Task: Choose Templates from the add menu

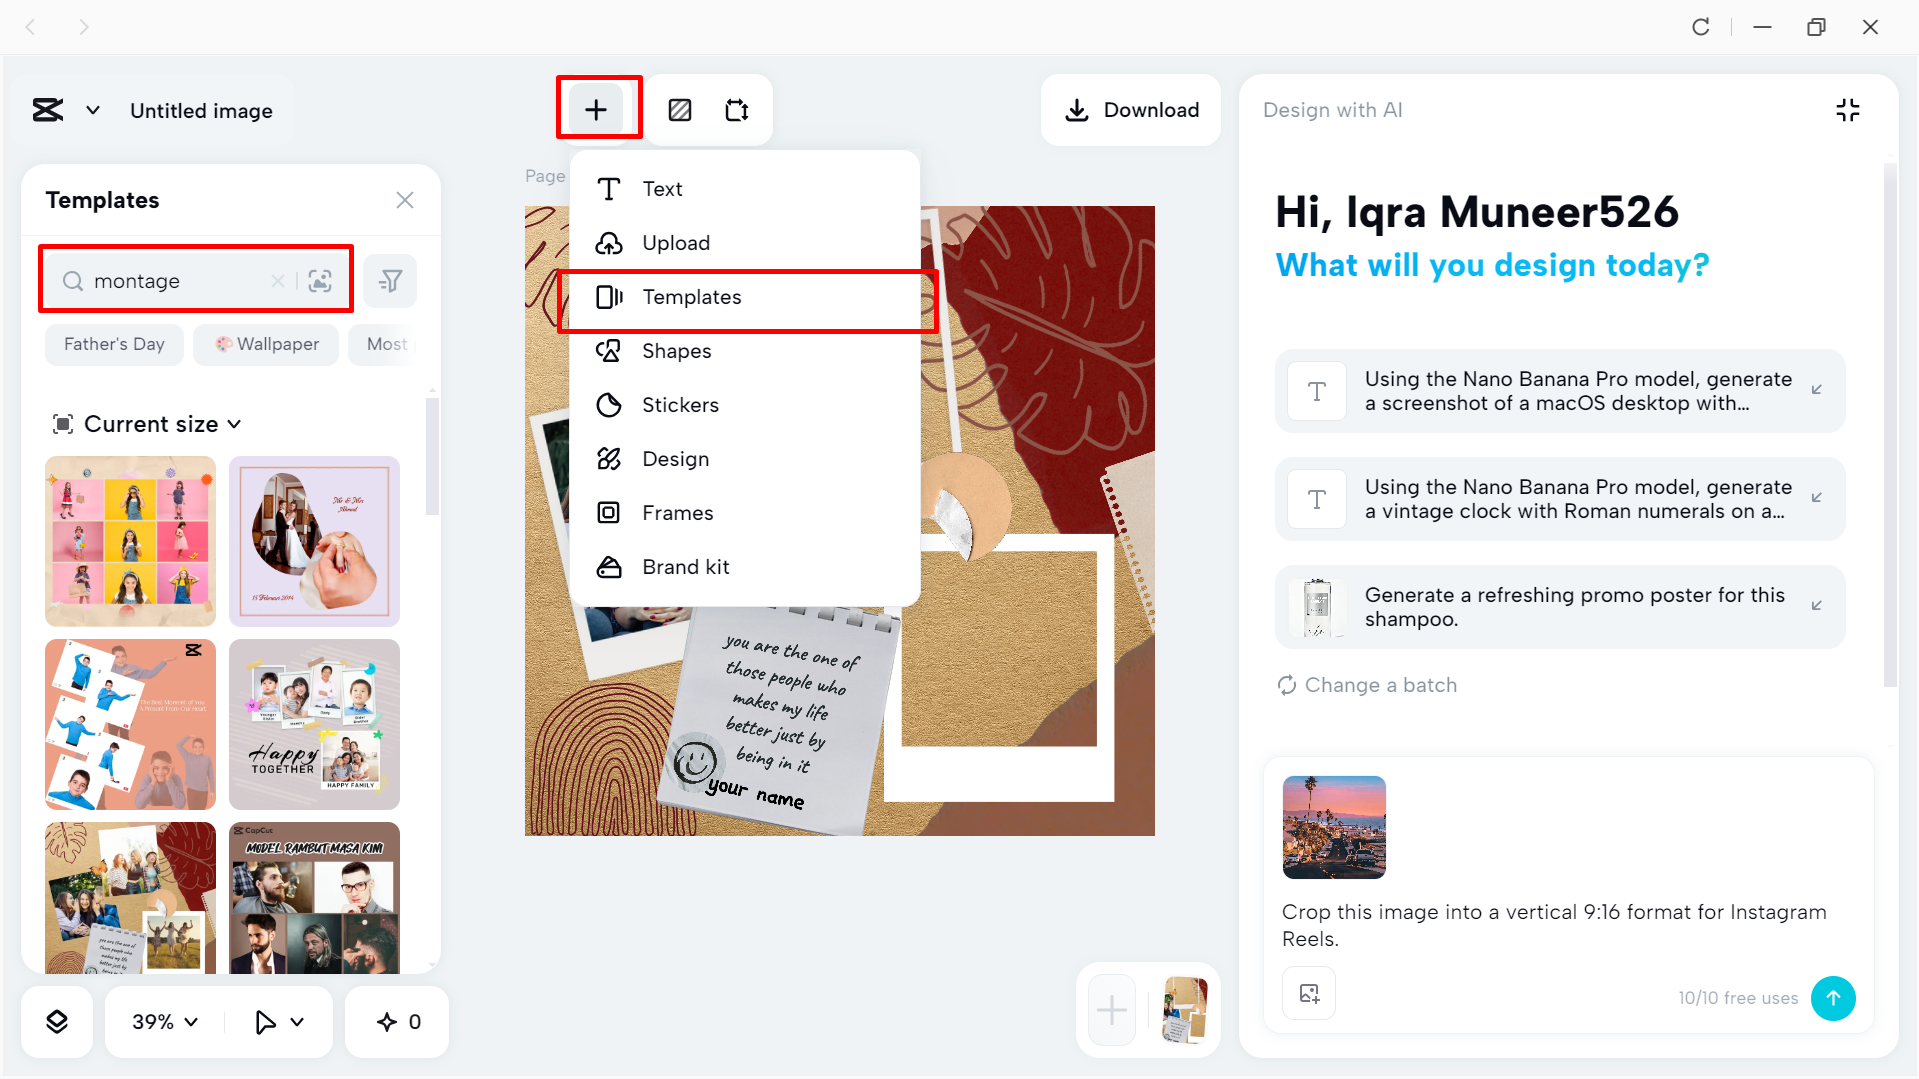Action: (x=745, y=297)
